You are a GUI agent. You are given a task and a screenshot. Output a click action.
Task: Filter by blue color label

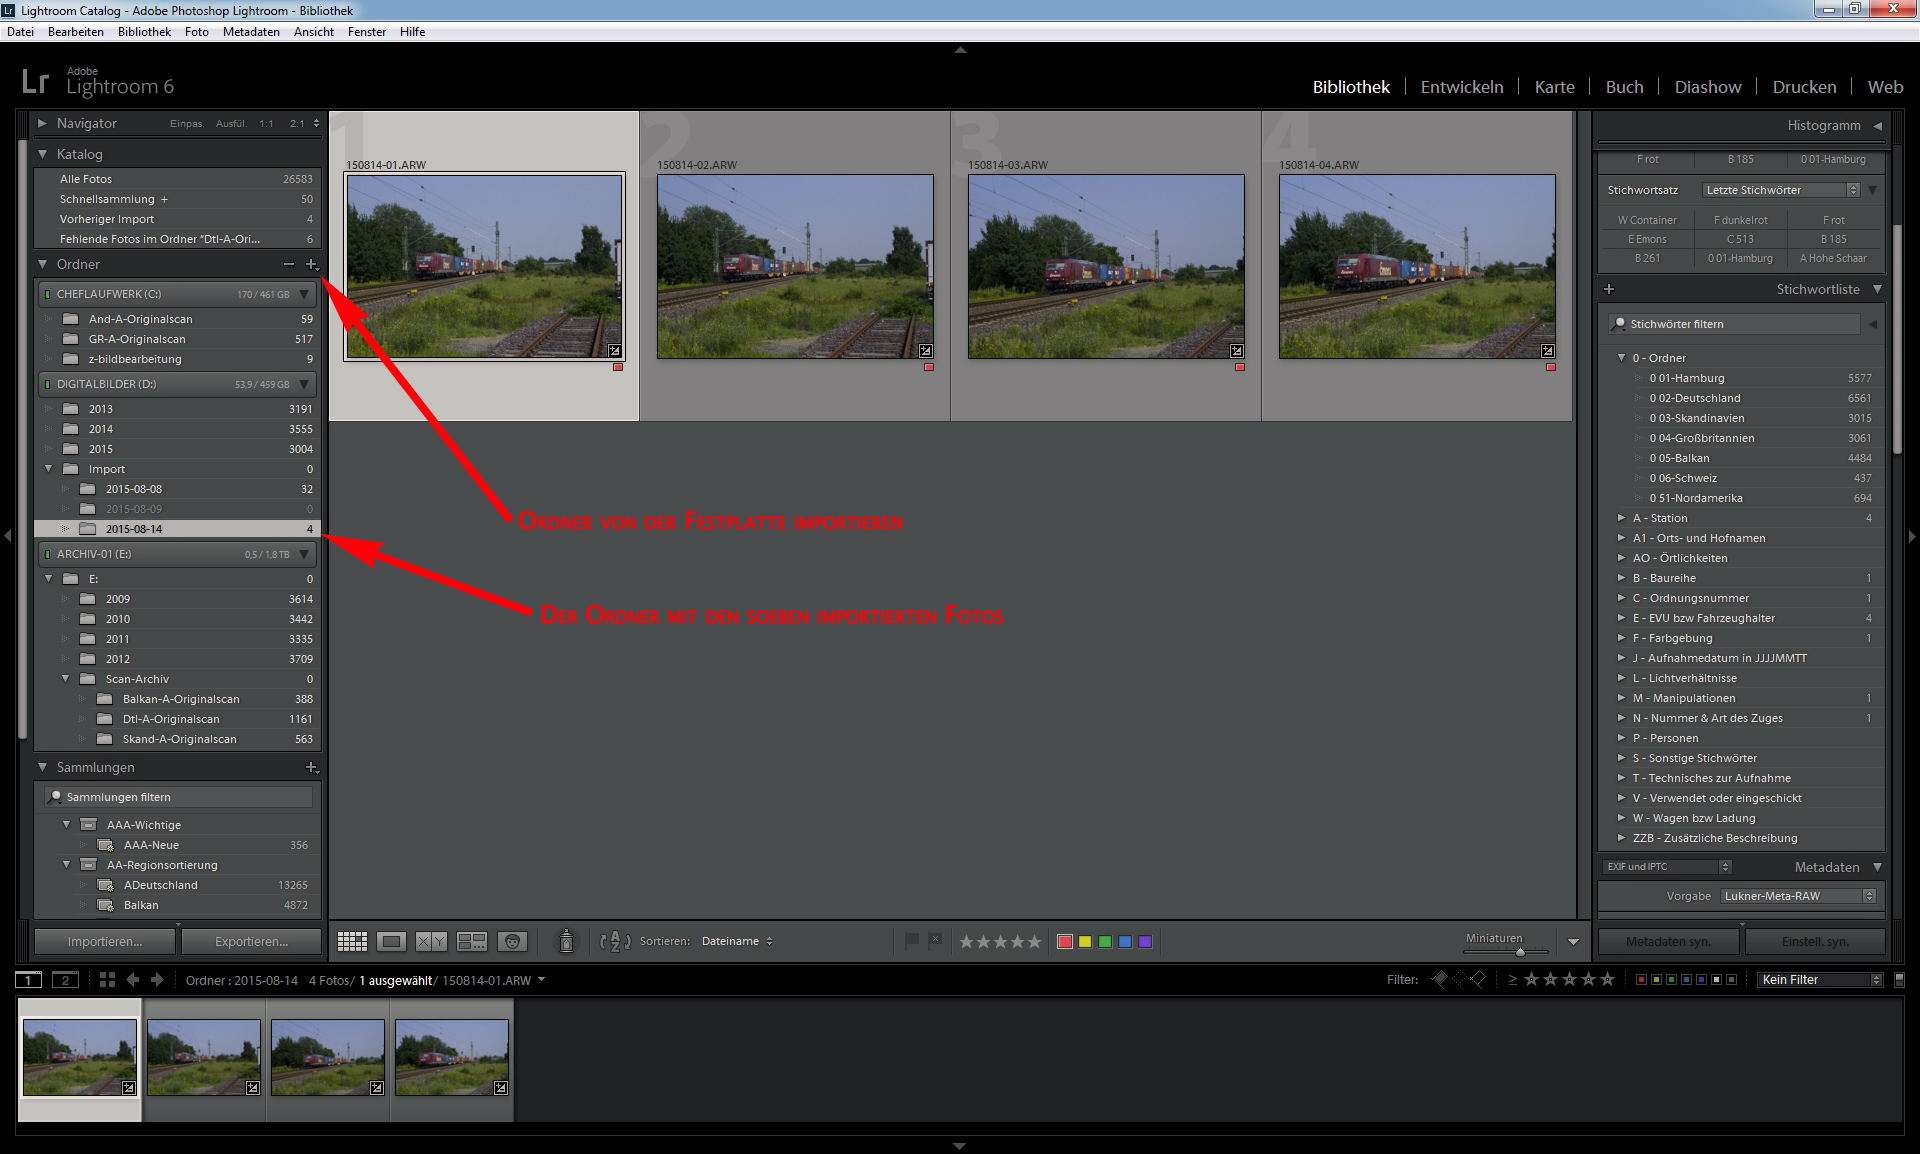click(1686, 980)
